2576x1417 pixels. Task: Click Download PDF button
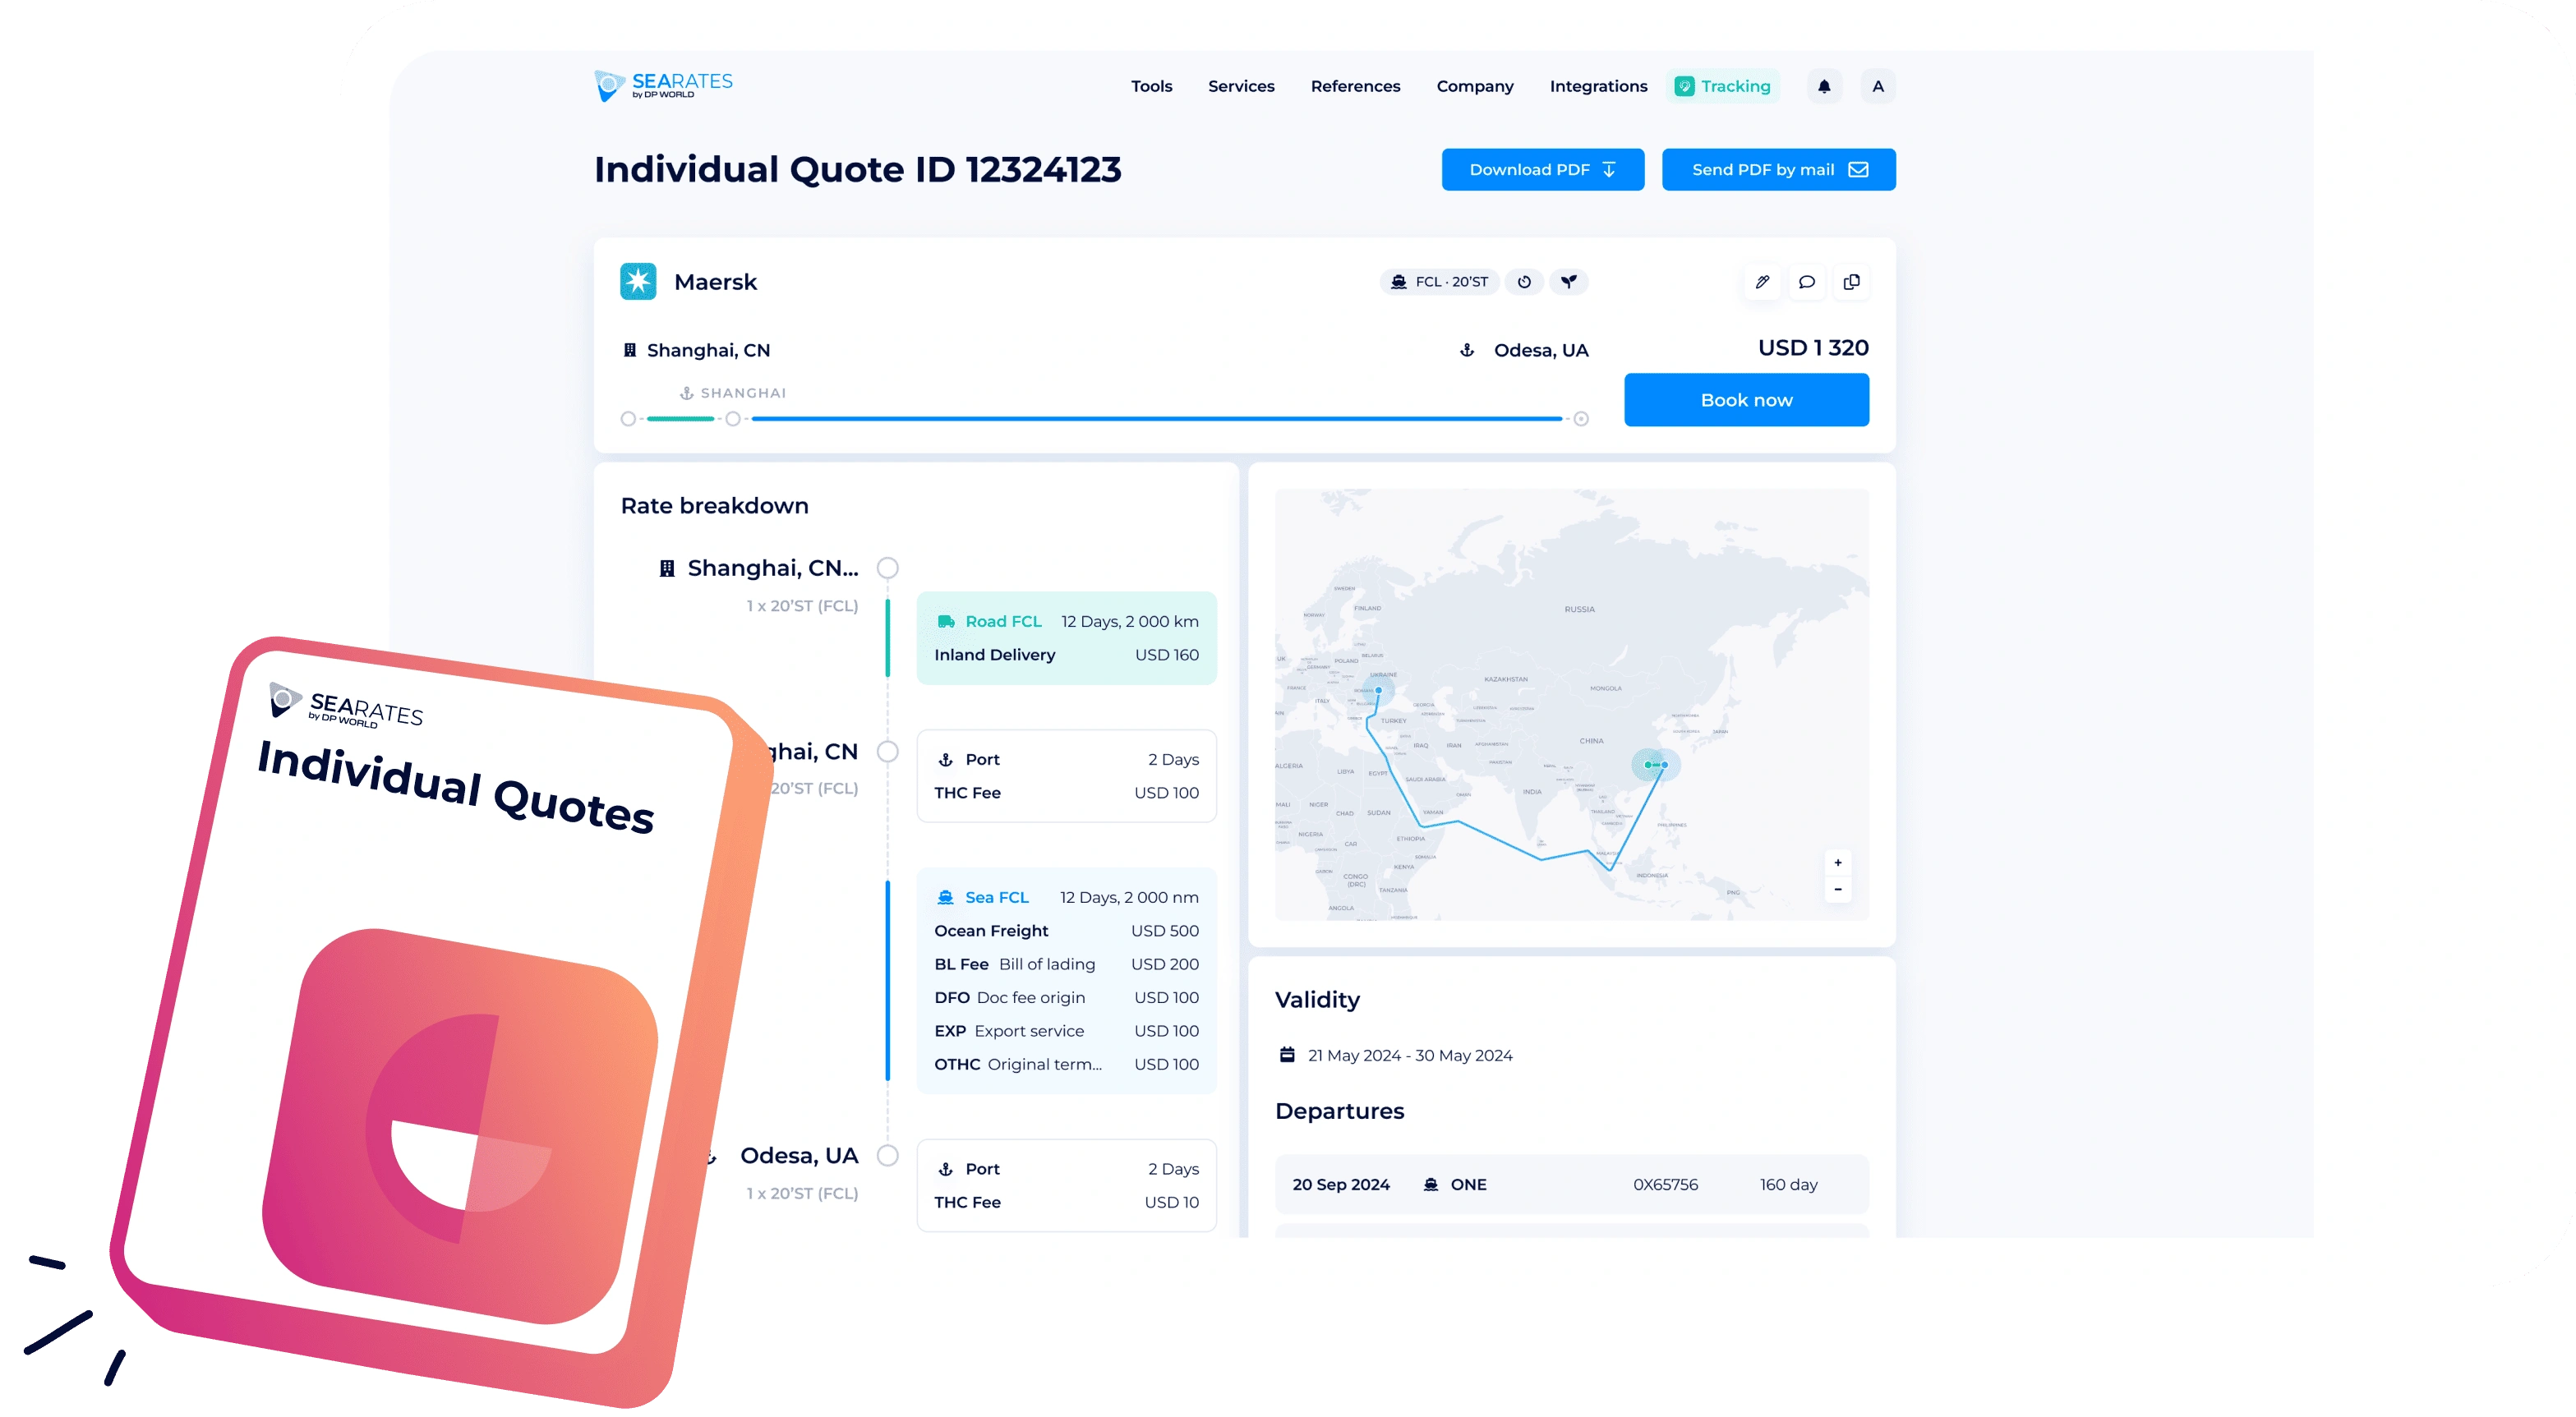1542,169
